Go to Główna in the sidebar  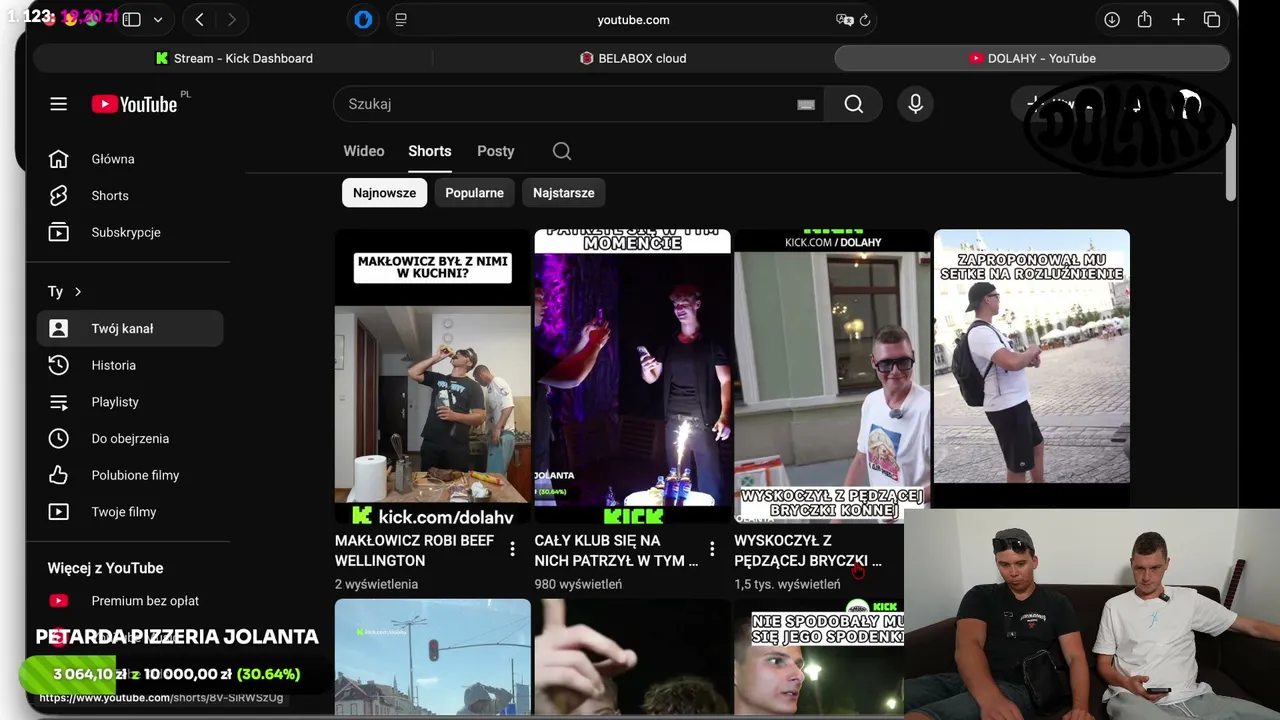click(x=130, y=159)
